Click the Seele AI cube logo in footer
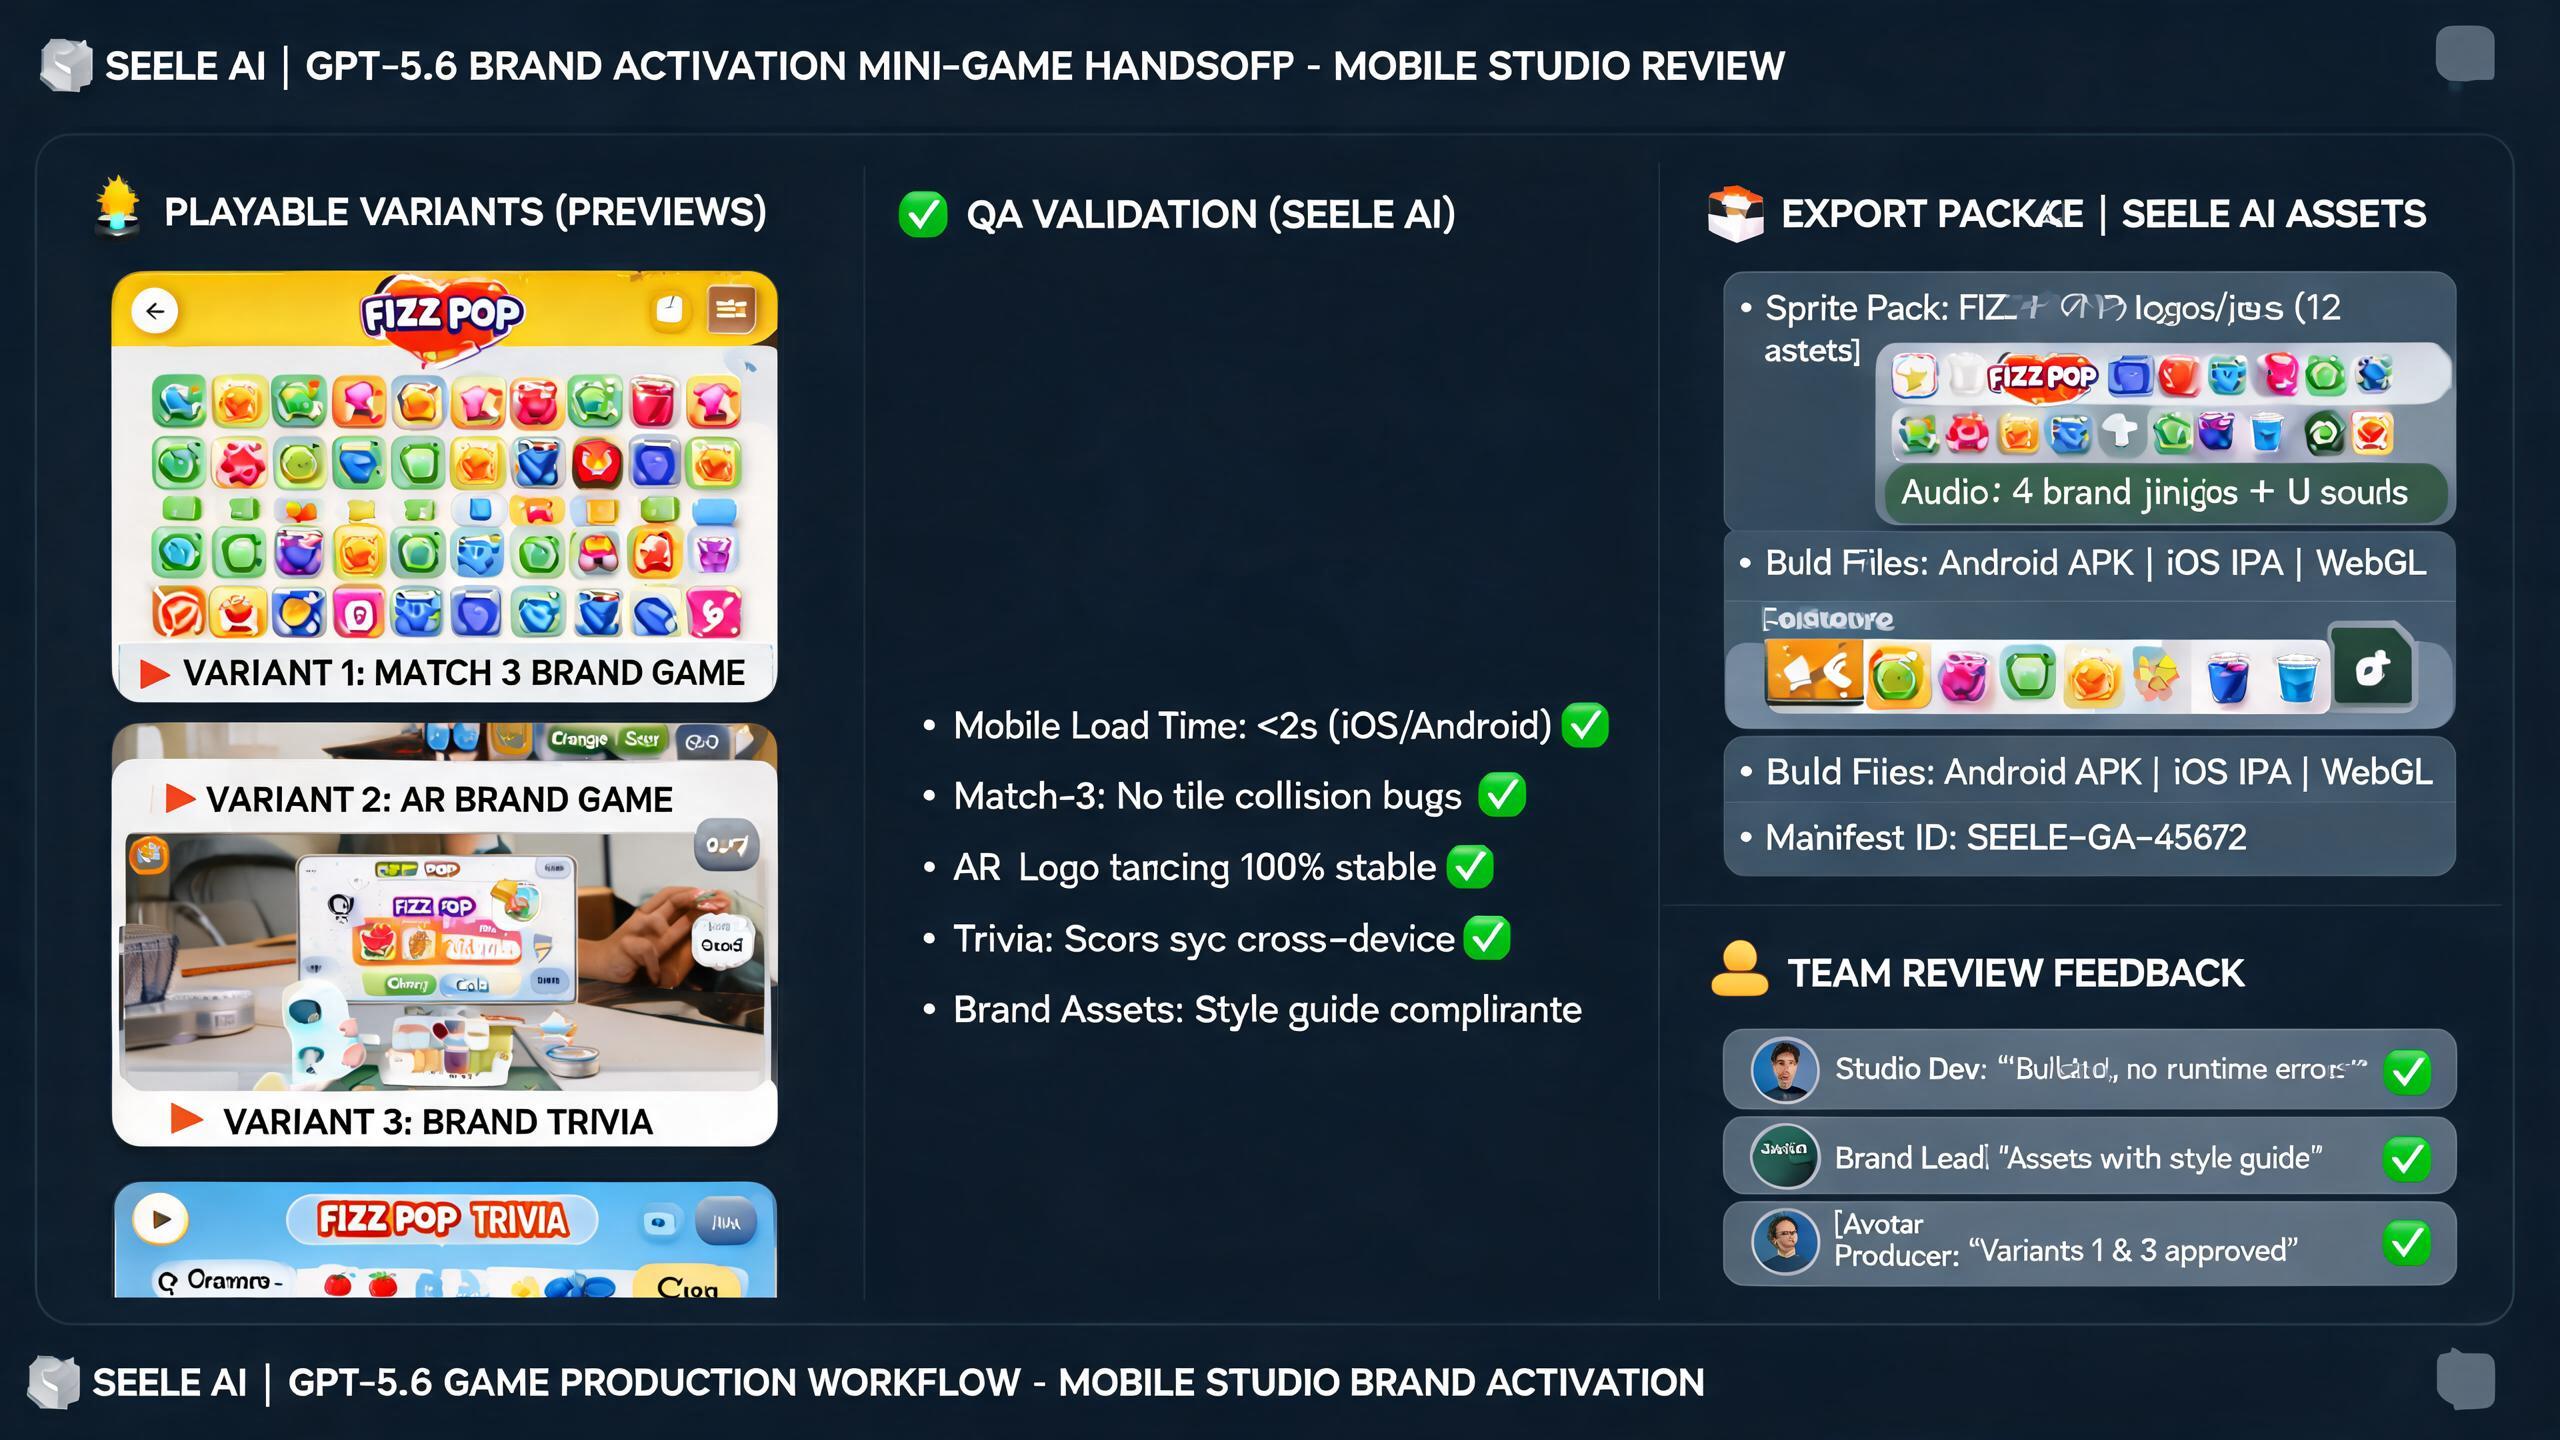Image resolution: width=2560 pixels, height=1440 pixels. [54, 1382]
